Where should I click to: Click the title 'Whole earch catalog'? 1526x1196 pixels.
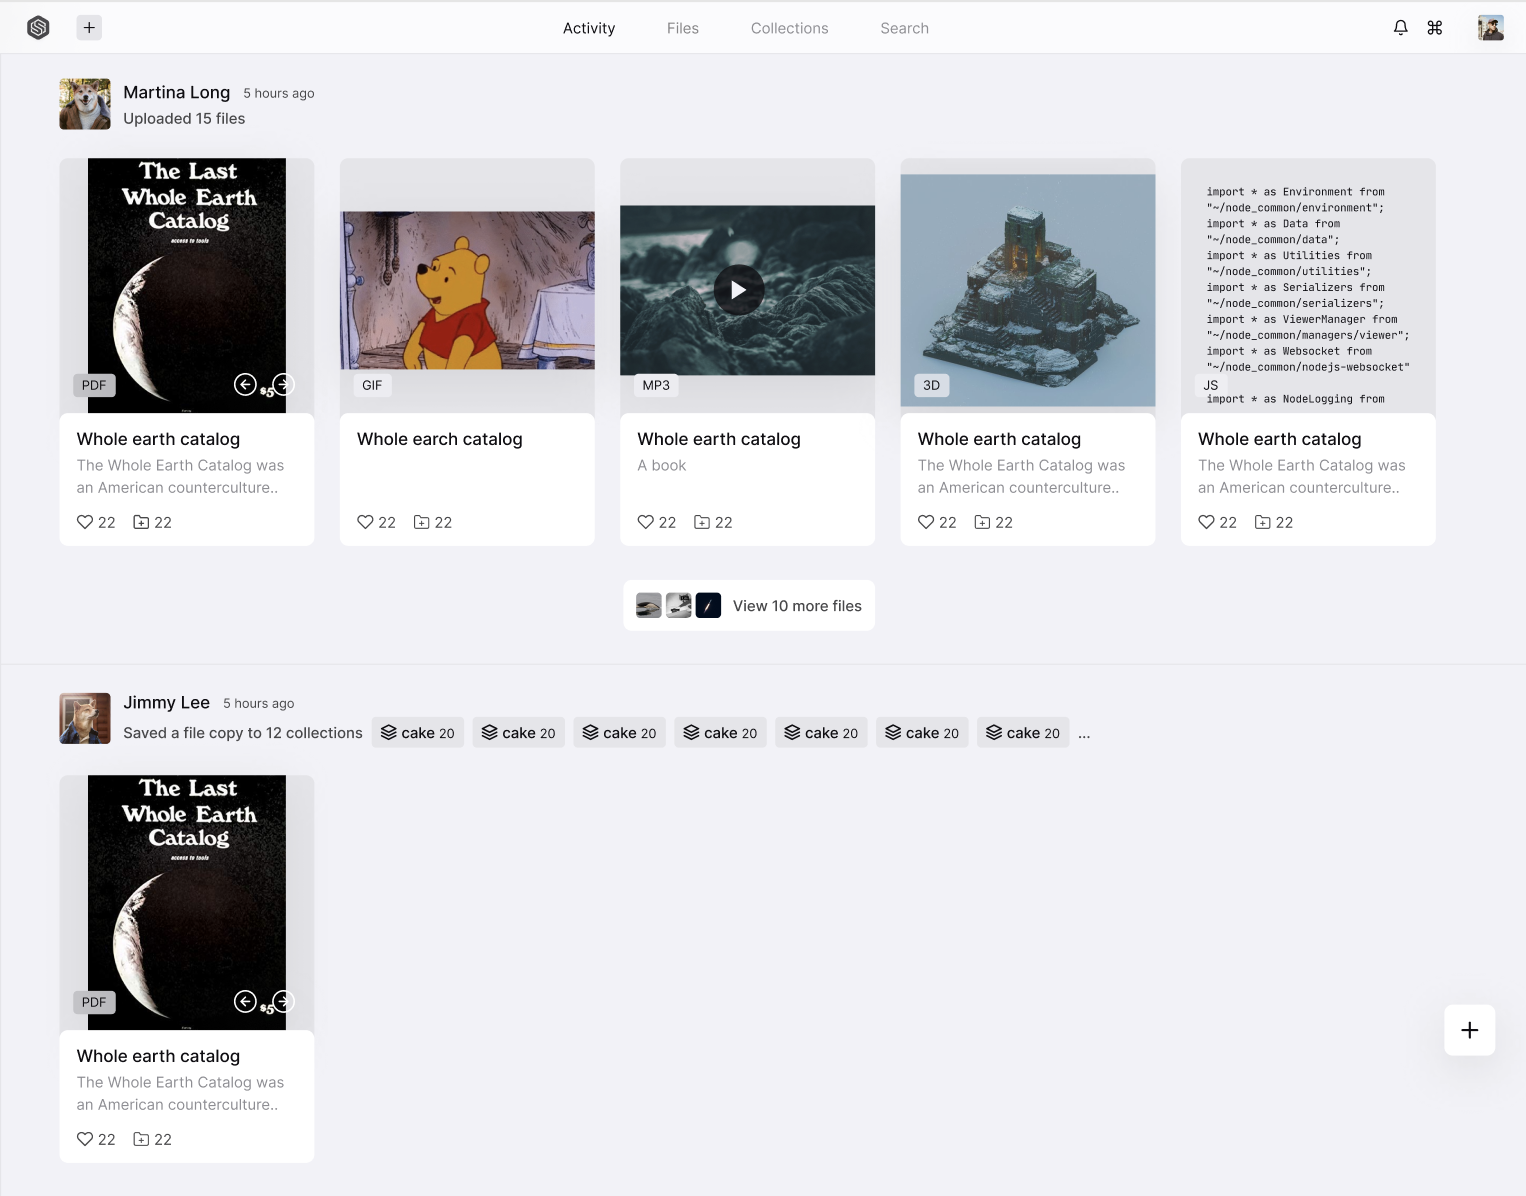point(440,439)
